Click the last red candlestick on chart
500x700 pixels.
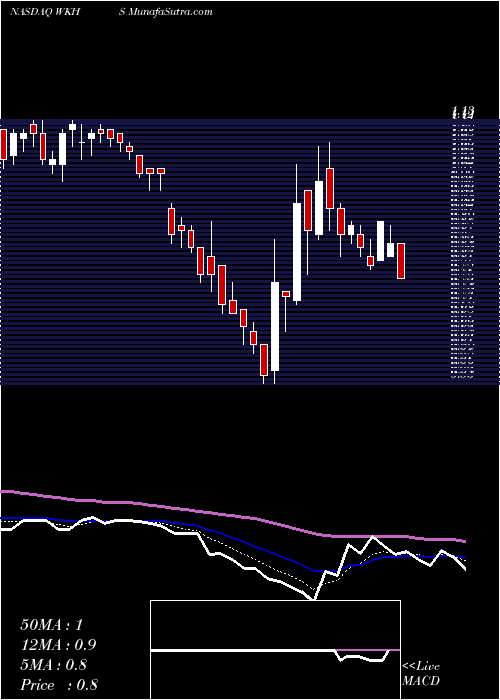[x=401, y=261]
